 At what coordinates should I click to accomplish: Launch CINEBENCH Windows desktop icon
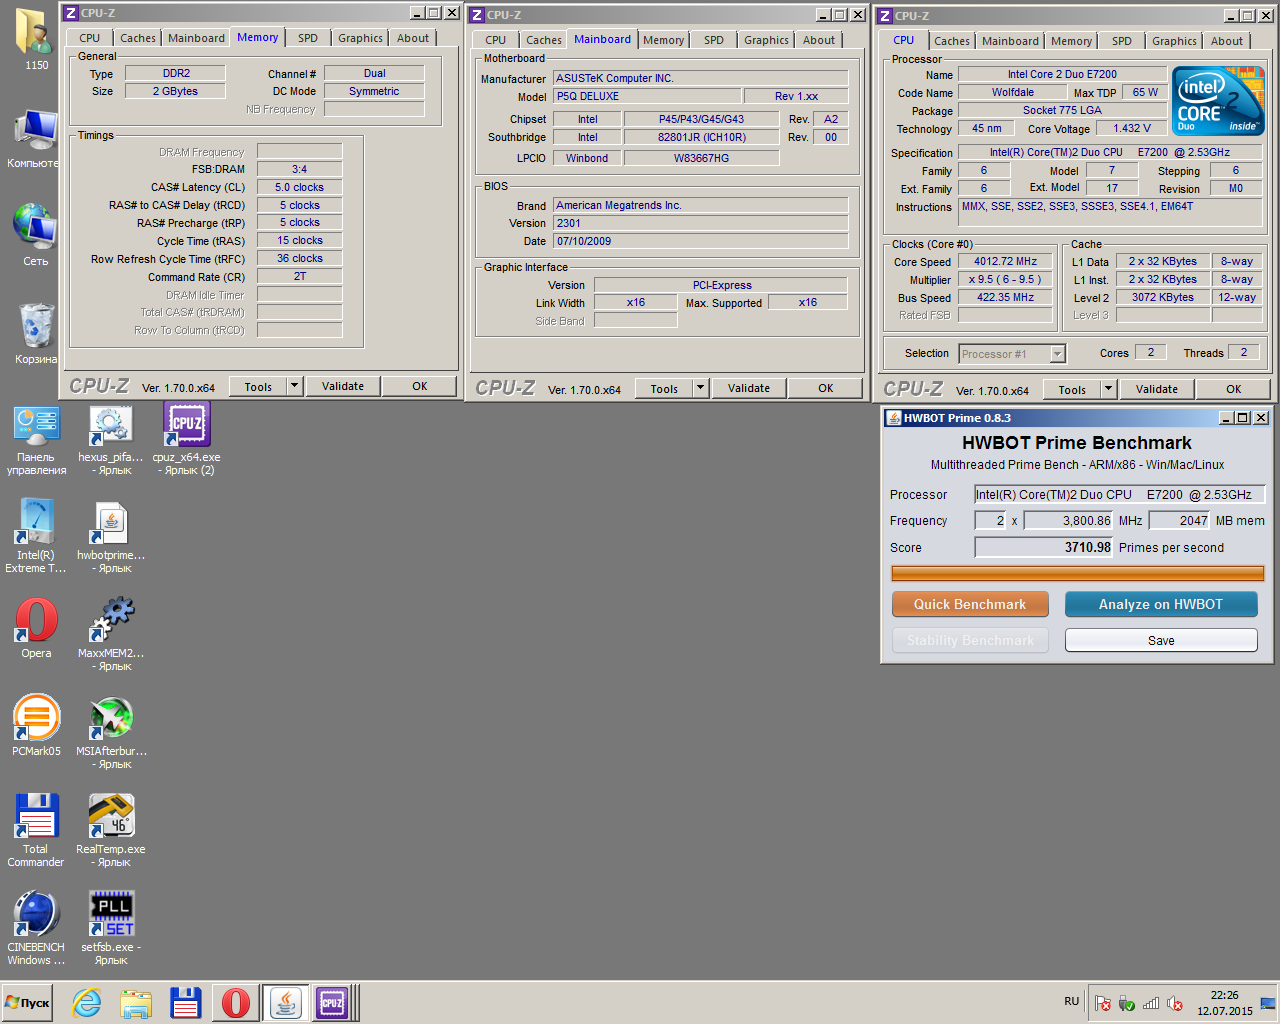36,928
